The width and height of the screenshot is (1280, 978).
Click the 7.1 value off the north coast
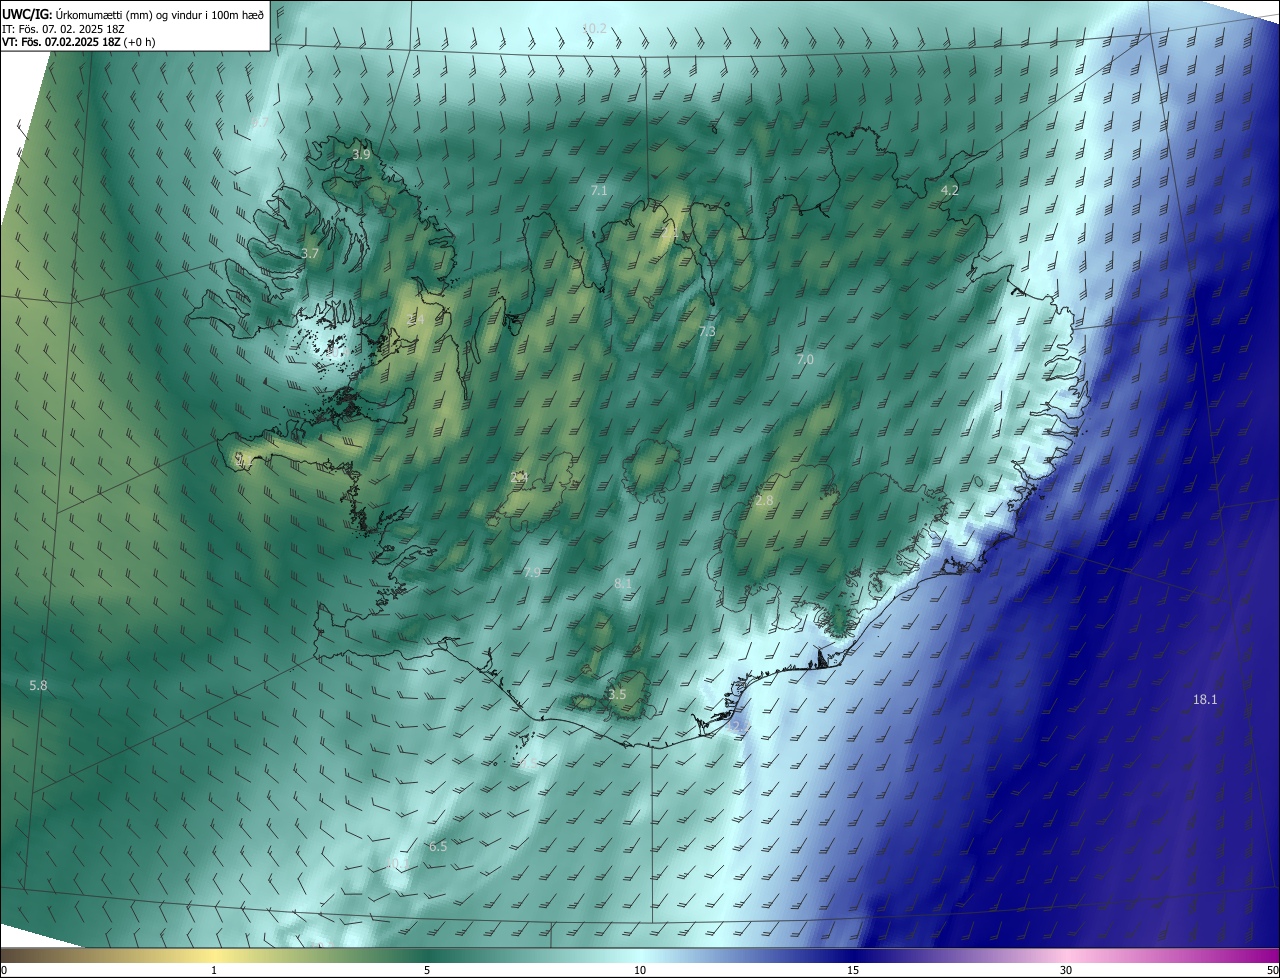pos(599,189)
